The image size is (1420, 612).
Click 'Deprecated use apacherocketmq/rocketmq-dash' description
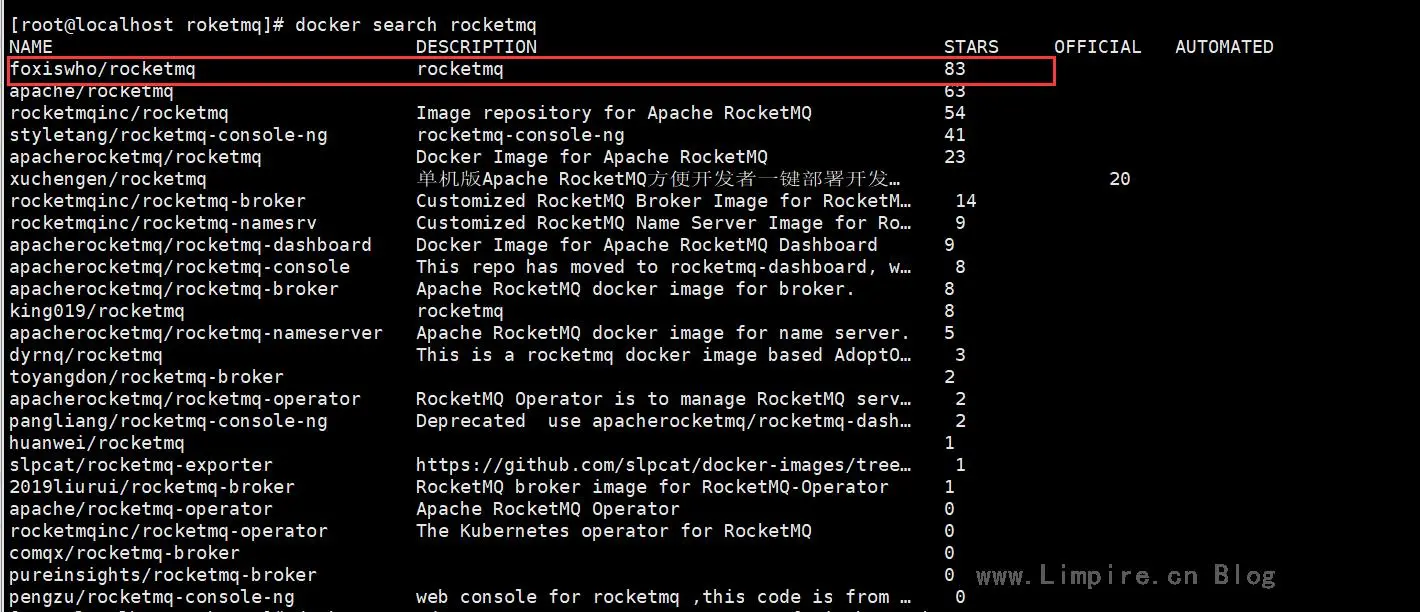coord(664,421)
